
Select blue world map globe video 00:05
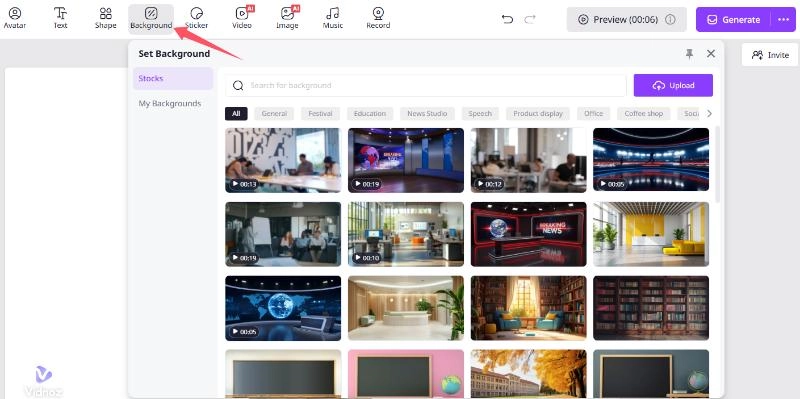(x=283, y=308)
